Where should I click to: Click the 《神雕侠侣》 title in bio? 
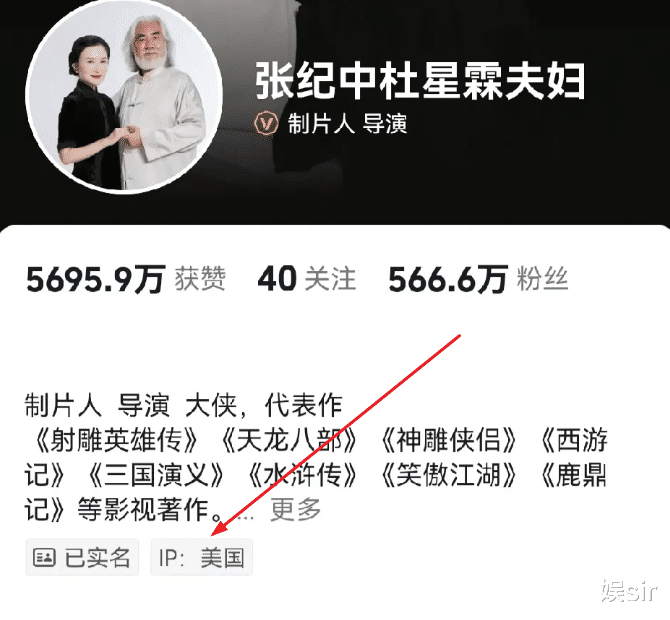[x=448, y=440]
